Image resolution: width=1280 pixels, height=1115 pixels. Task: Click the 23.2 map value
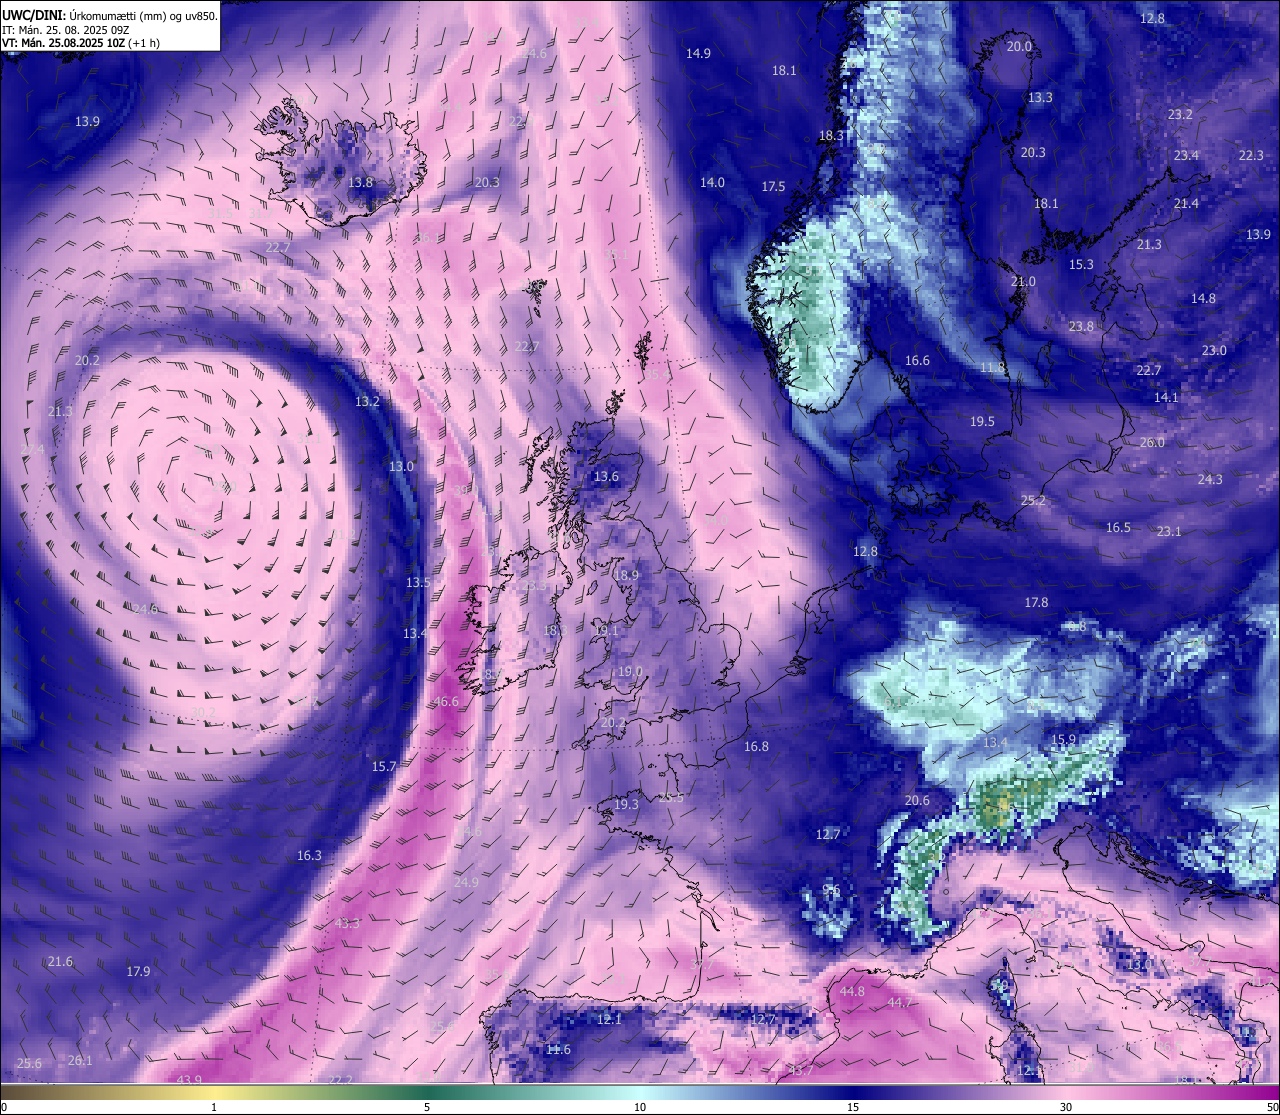pyautogui.click(x=1180, y=115)
